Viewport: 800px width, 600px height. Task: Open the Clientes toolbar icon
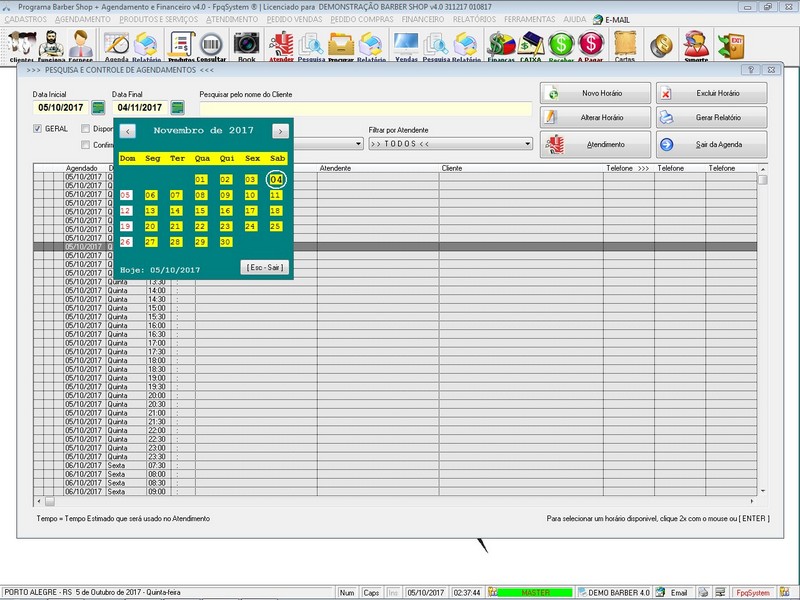click(22, 45)
